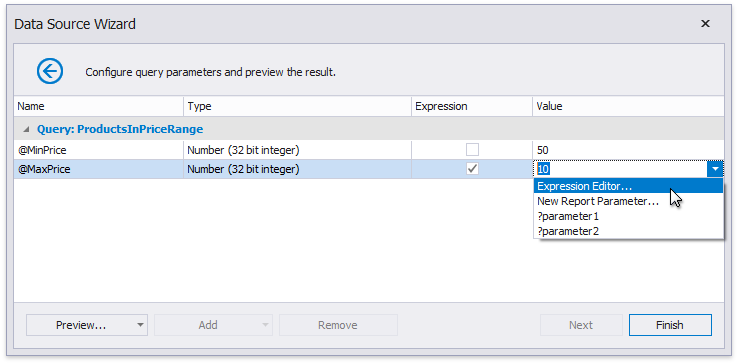Click the Finish button
The image size is (738, 364).
coord(670,325)
